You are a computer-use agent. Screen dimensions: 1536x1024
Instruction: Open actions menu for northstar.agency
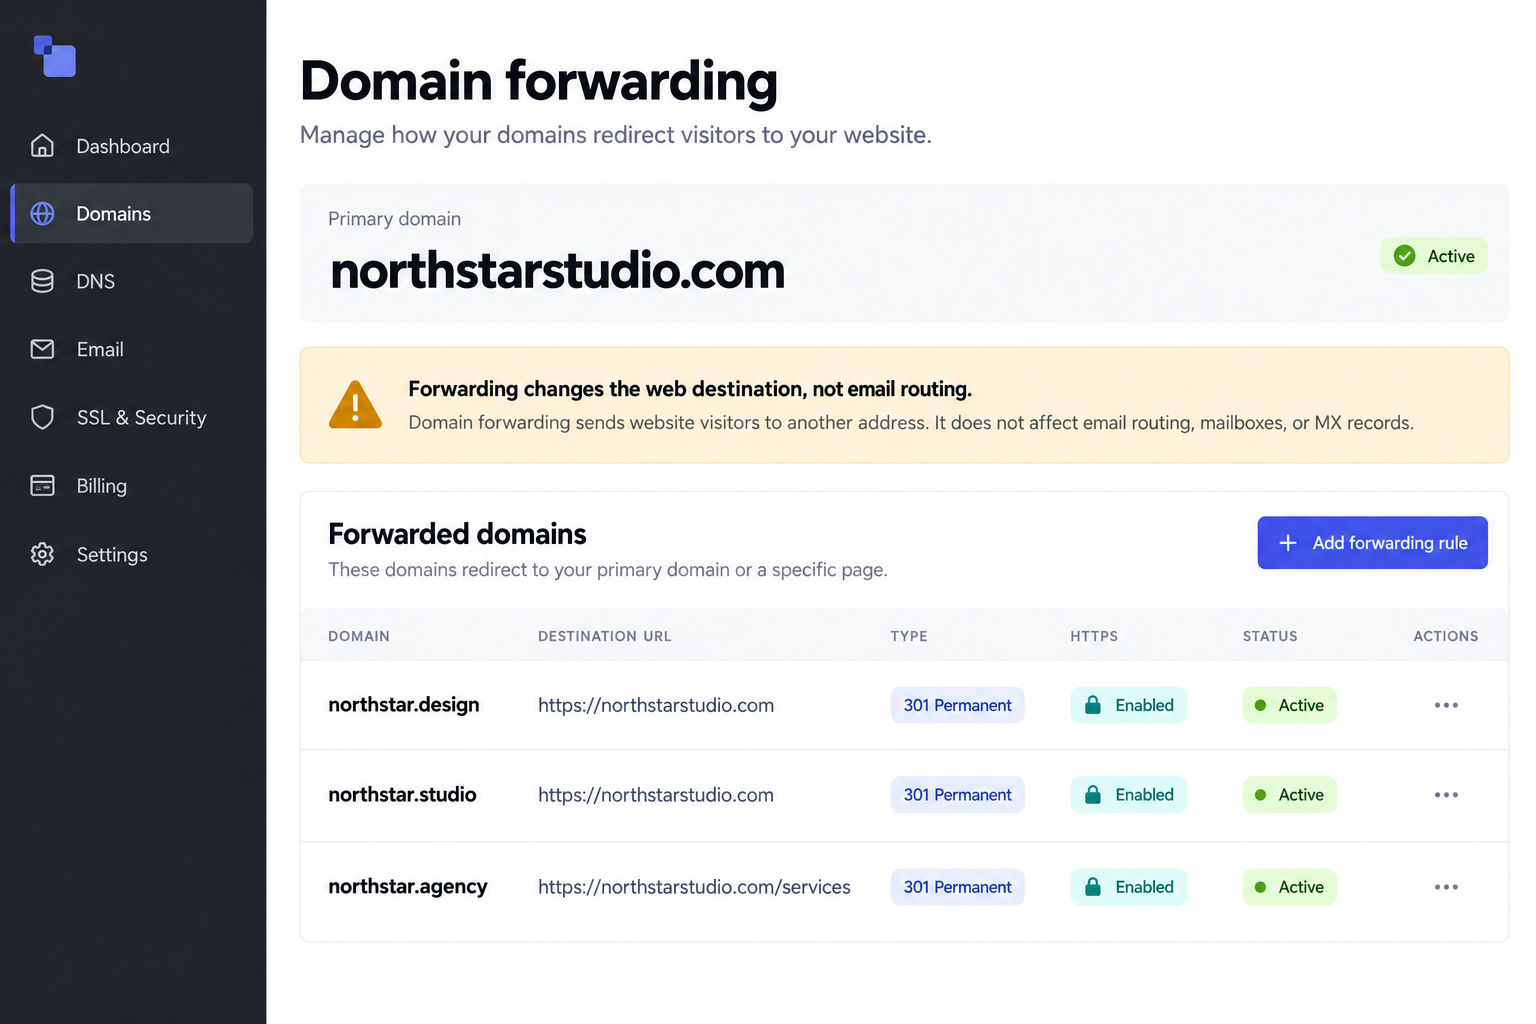[x=1446, y=887]
